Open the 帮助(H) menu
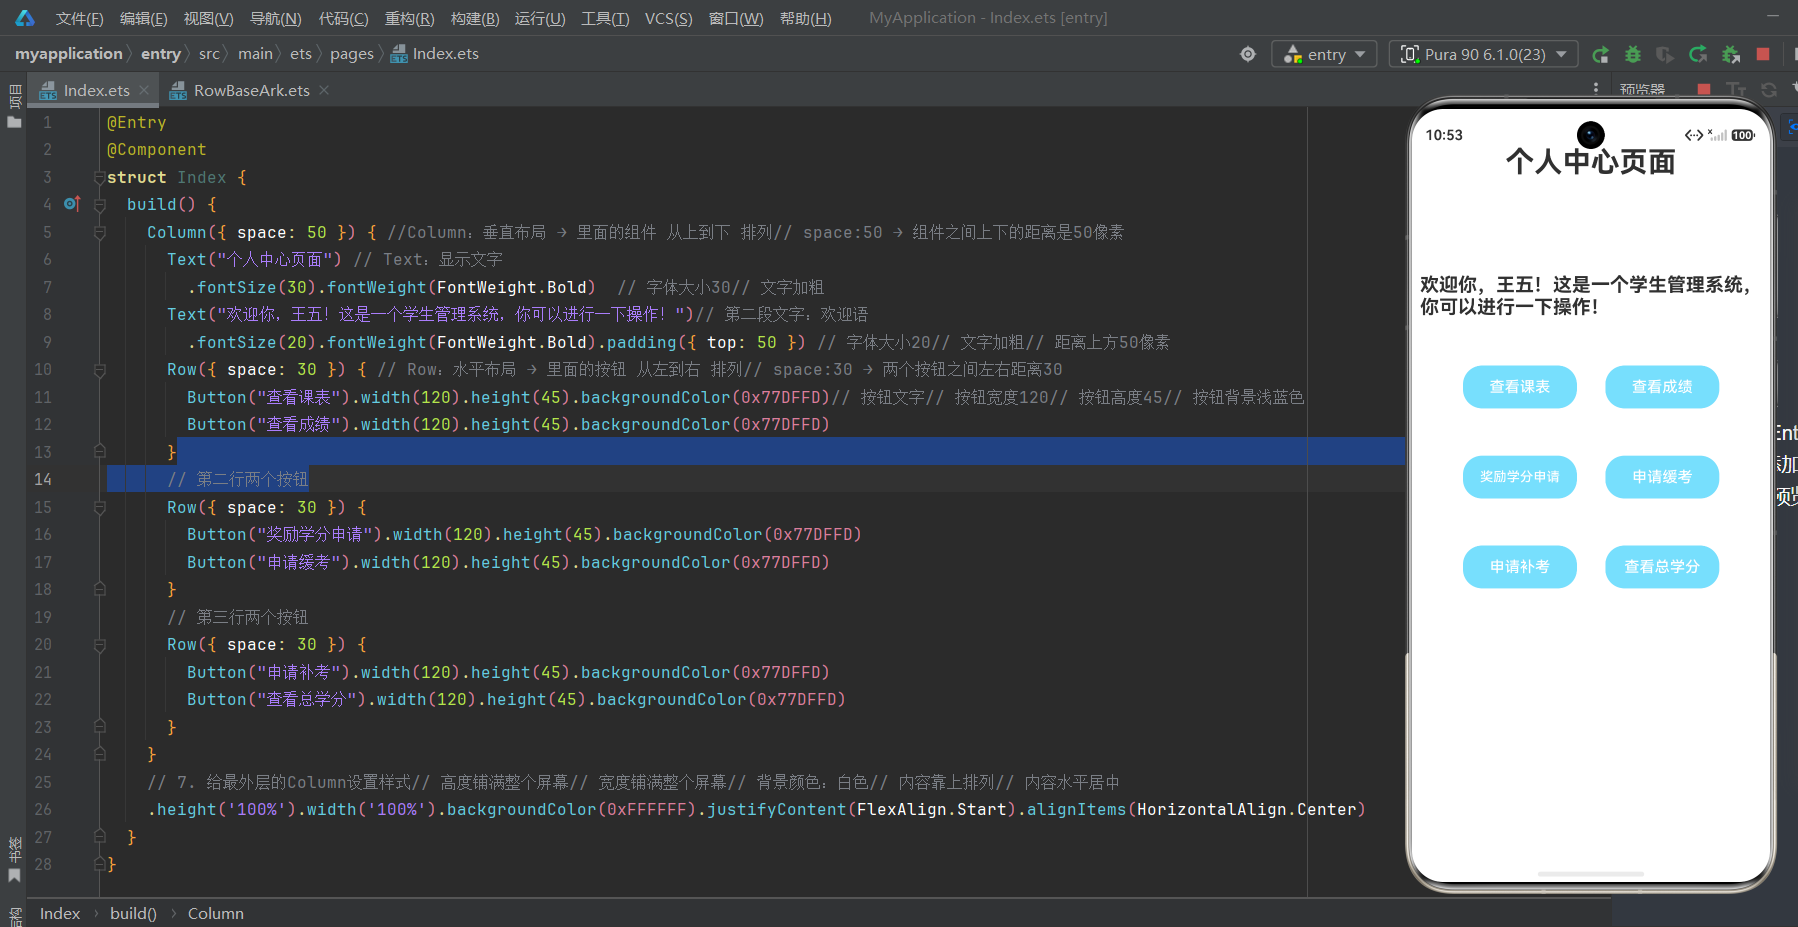 tap(805, 18)
